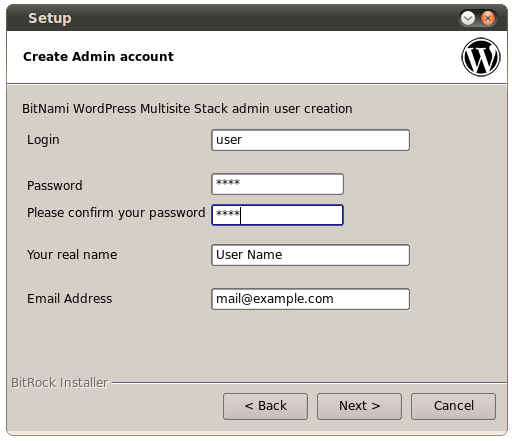Proceed with the Next button

pos(359,406)
